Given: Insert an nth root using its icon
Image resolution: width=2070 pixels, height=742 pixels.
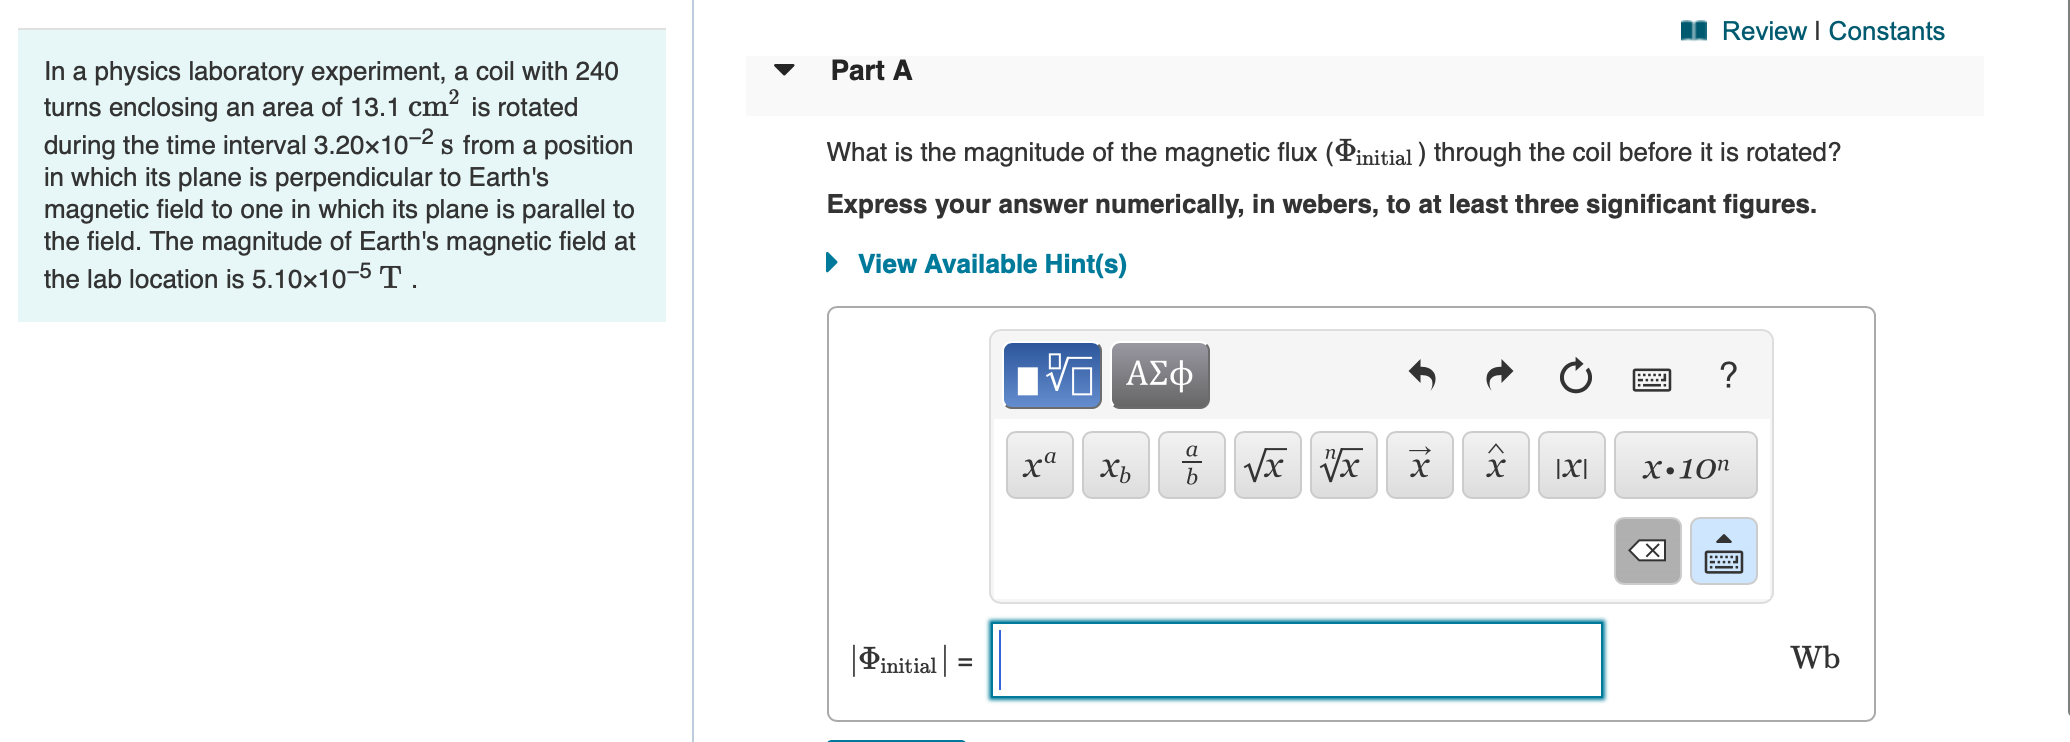Looking at the screenshot, I should point(1343,464).
